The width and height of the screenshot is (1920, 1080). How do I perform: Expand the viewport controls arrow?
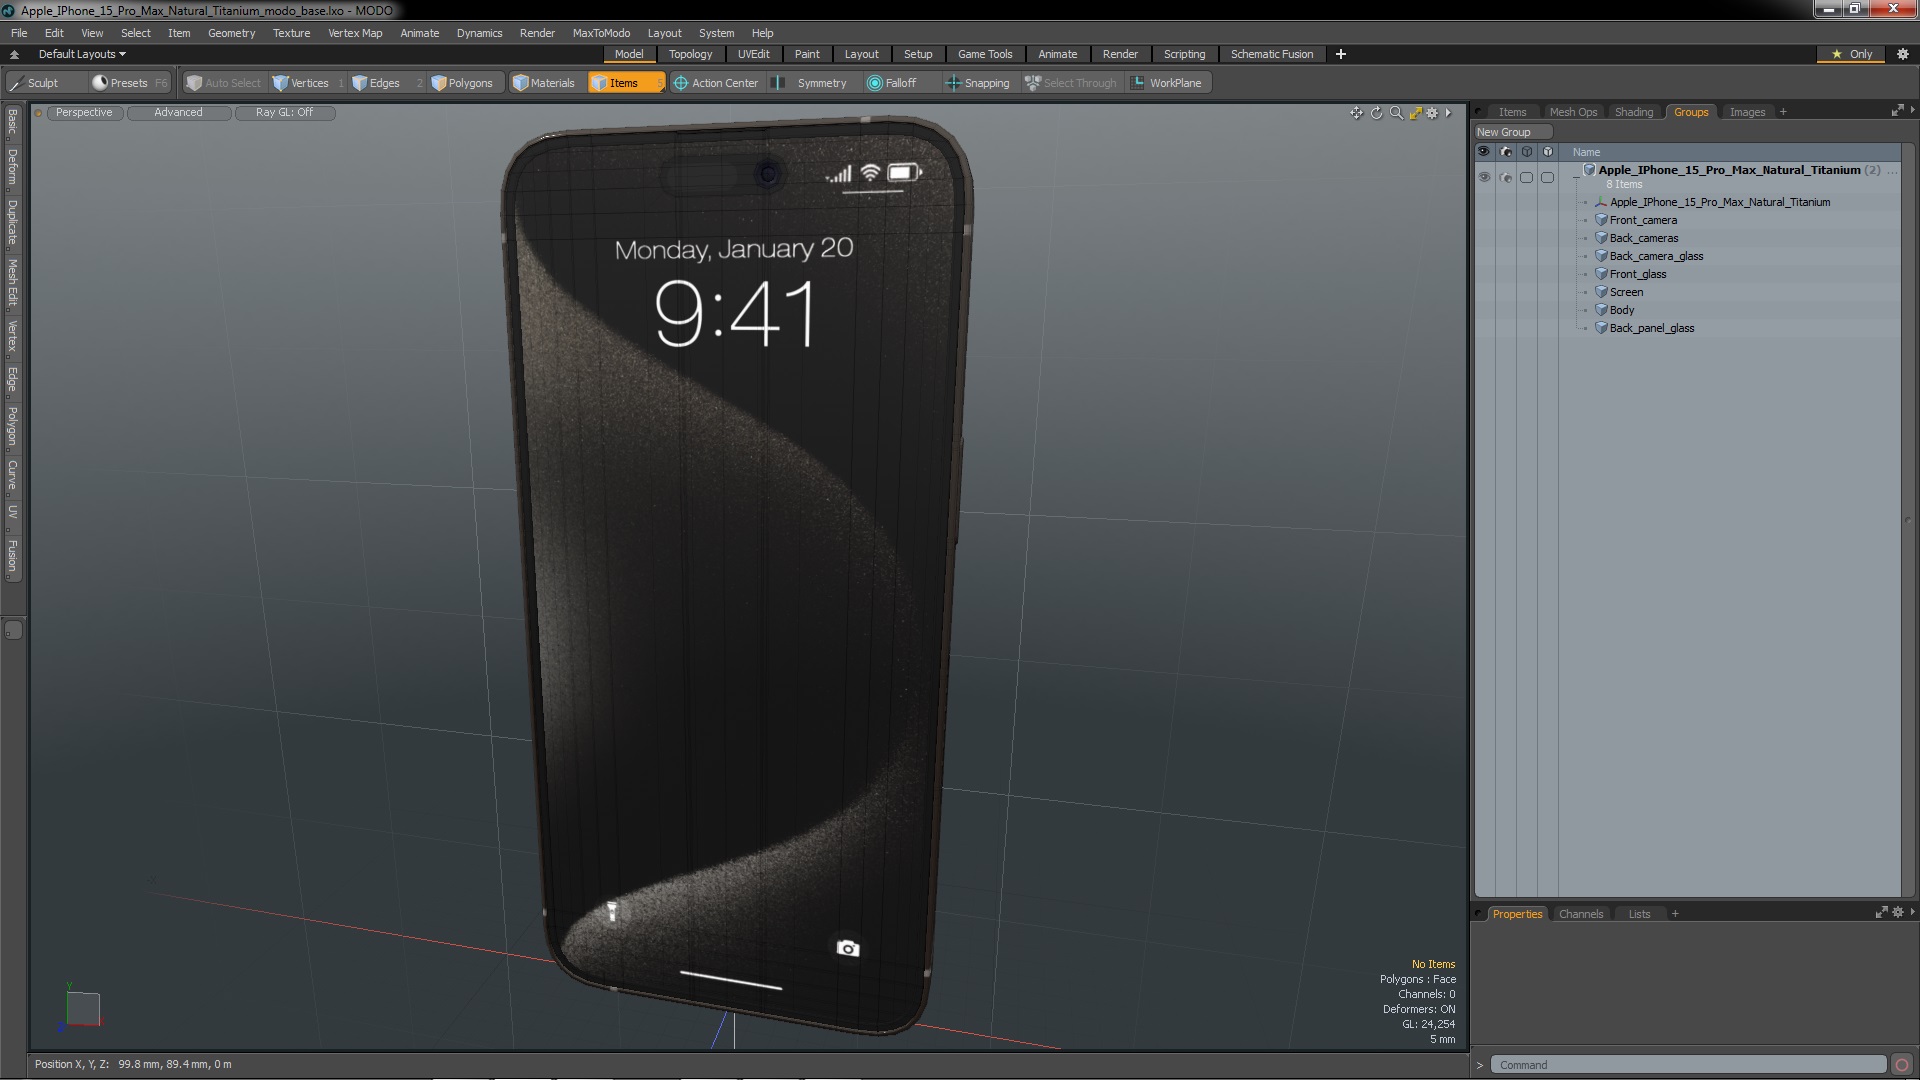(x=1448, y=113)
